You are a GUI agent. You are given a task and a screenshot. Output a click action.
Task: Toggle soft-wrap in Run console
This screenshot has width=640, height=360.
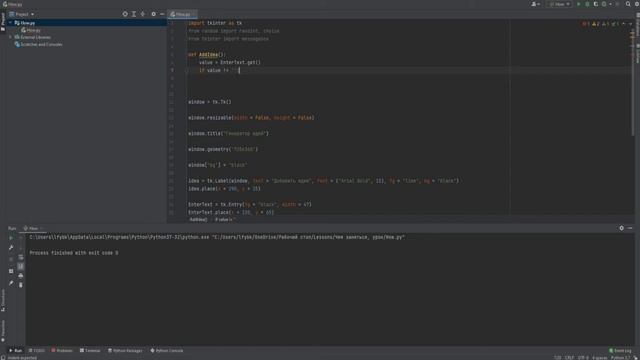tap(21, 257)
